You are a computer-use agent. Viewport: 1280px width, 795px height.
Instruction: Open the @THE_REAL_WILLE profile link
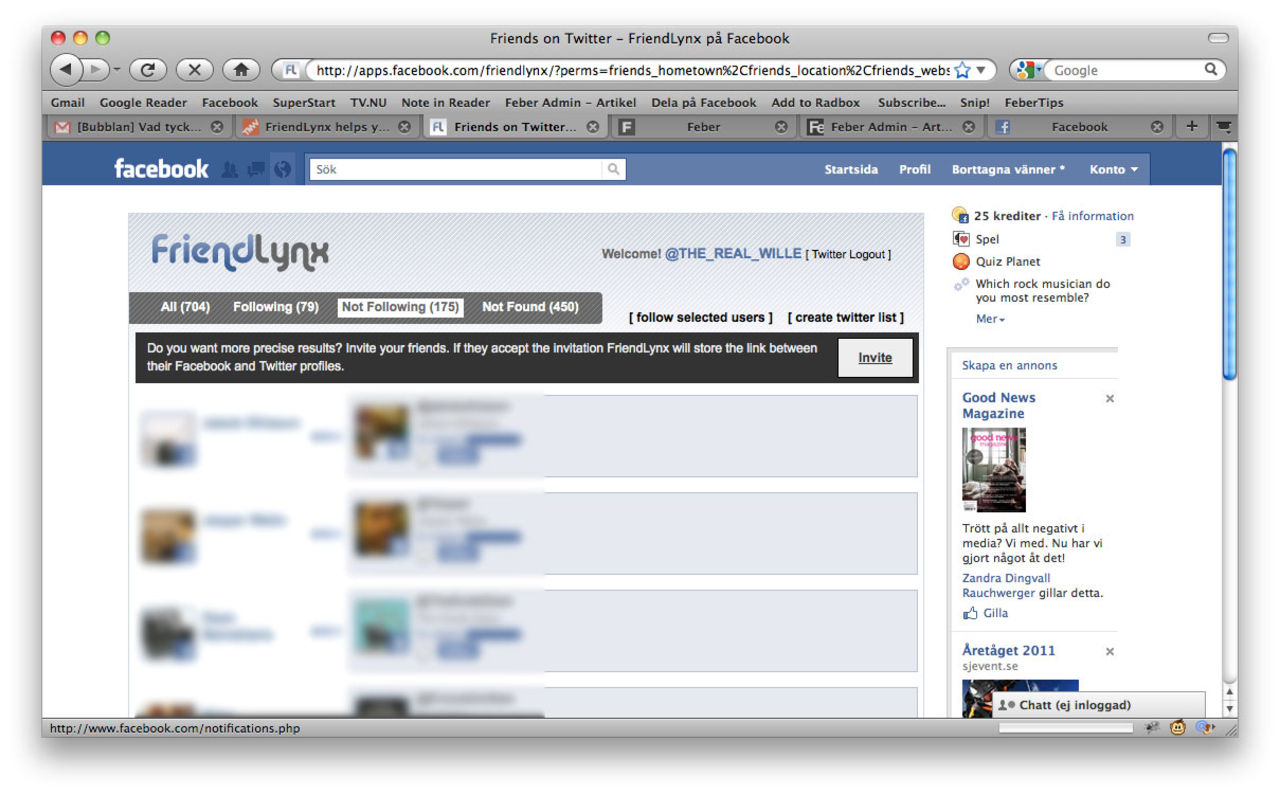tap(733, 254)
